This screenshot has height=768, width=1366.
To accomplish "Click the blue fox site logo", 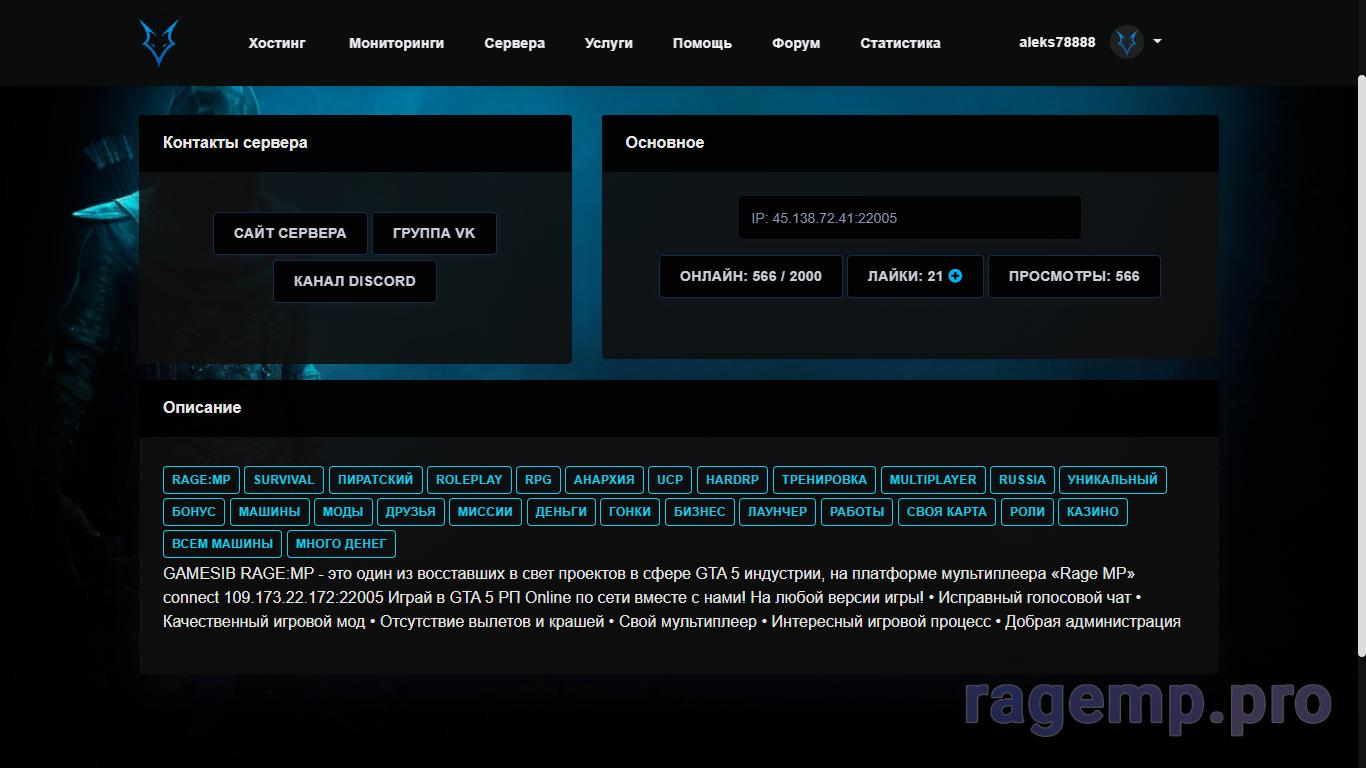I will pyautogui.click(x=158, y=43).
